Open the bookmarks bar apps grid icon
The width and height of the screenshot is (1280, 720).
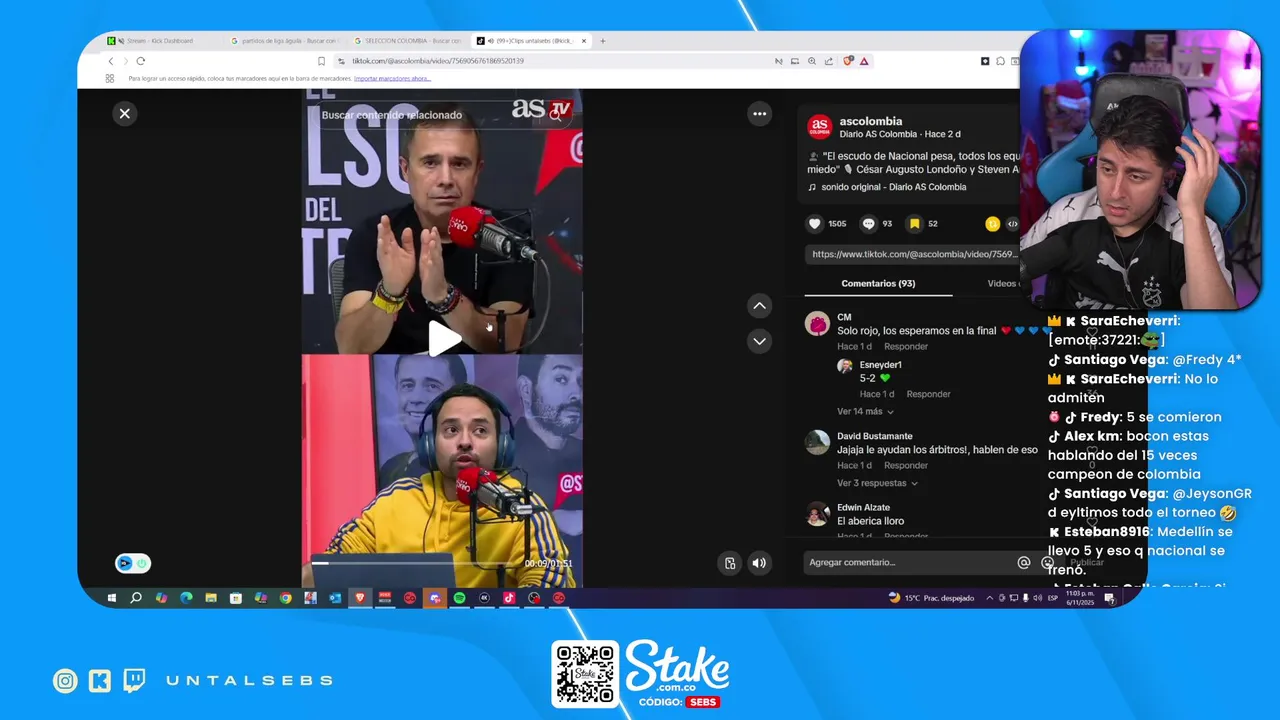pyautogui.click(x=110, y=78)
